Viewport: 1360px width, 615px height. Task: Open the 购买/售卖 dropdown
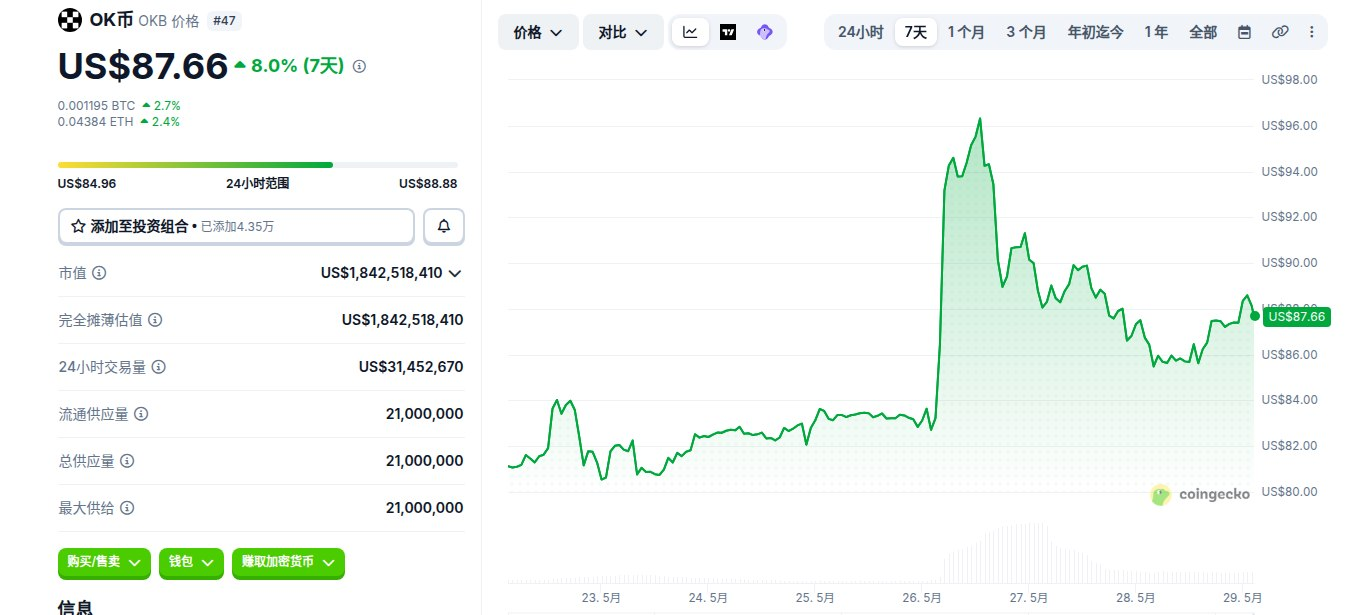click(105, 562)
